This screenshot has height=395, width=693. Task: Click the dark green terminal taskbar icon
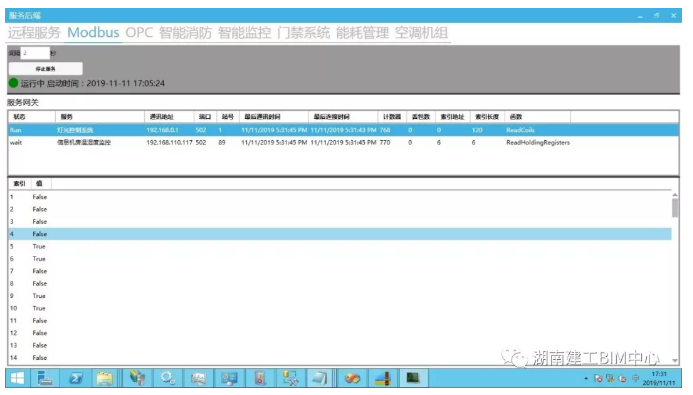(x=413, y=378)
